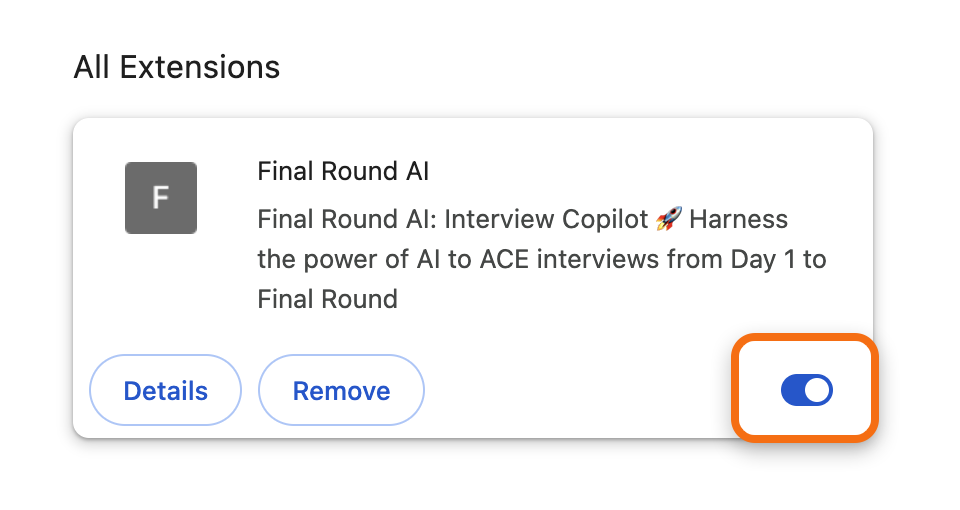The width and height of the screenshot is (960, 510).
Task: Click the rocket icon before Harness
Action: pyautogui.click(x=669, y=219)
